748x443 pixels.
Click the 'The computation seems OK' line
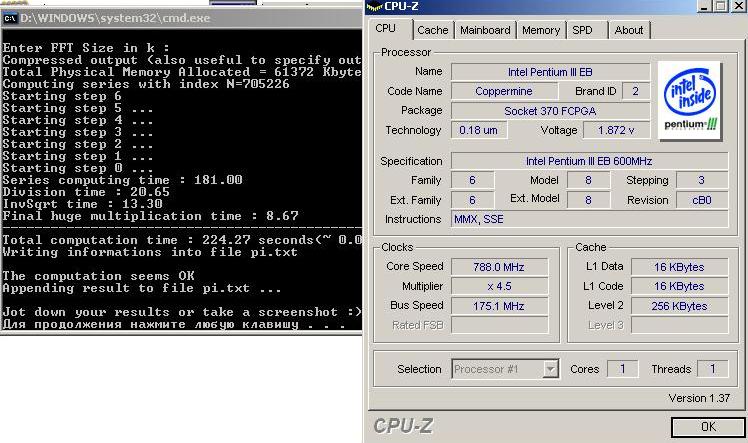[99, 276]
